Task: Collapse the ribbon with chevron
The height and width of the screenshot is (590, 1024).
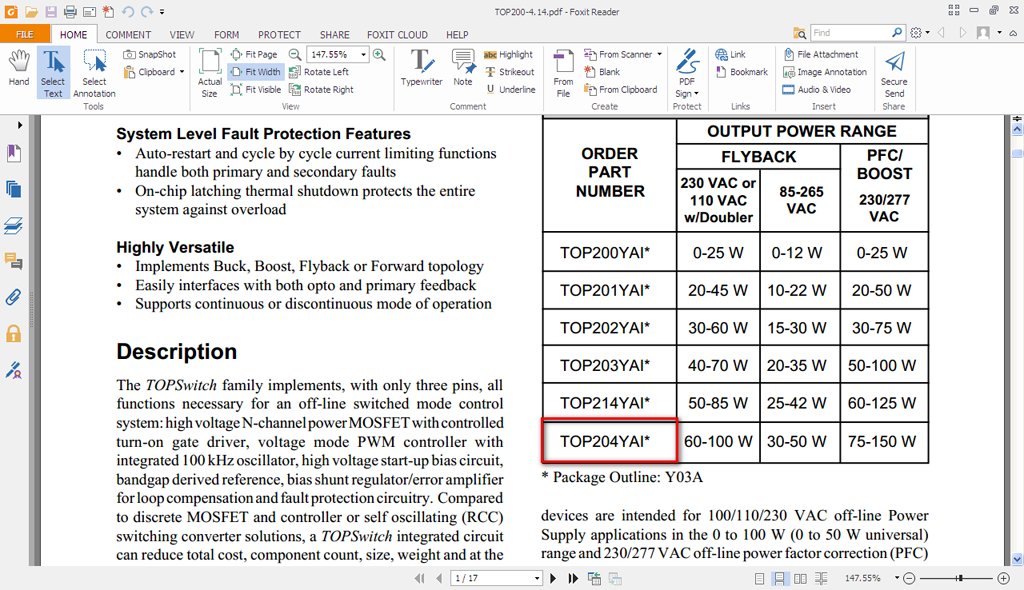Action: [x=1013, y=33]
